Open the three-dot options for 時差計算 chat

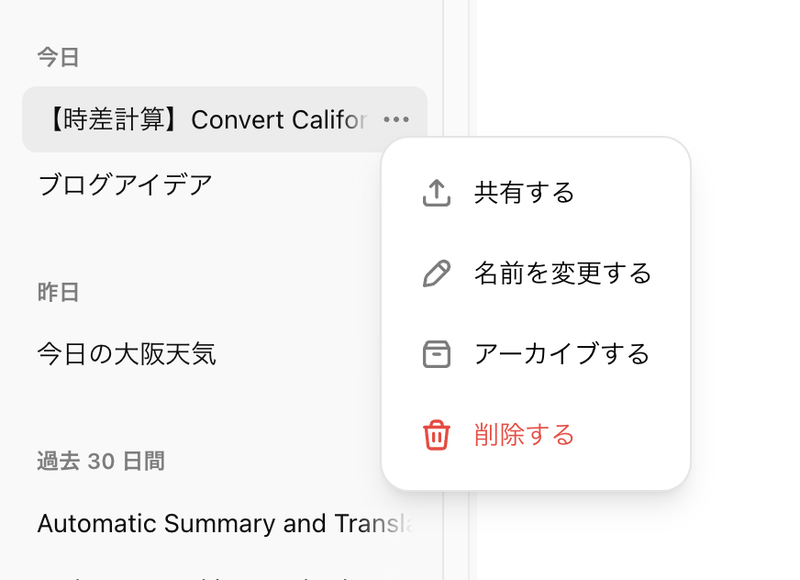396,120
